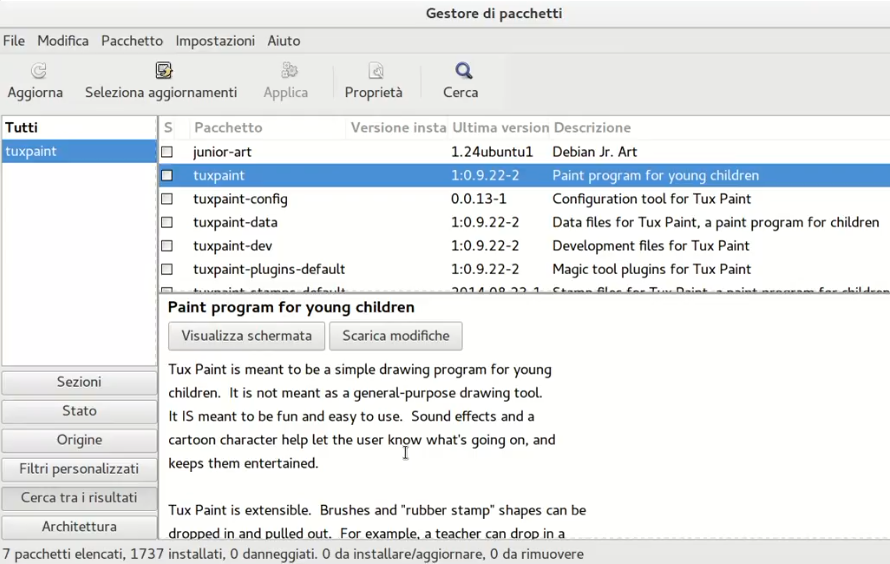Click the Applica toolbar icon
The height and width of the screenshot is (564, 890).
click(288, 71)
